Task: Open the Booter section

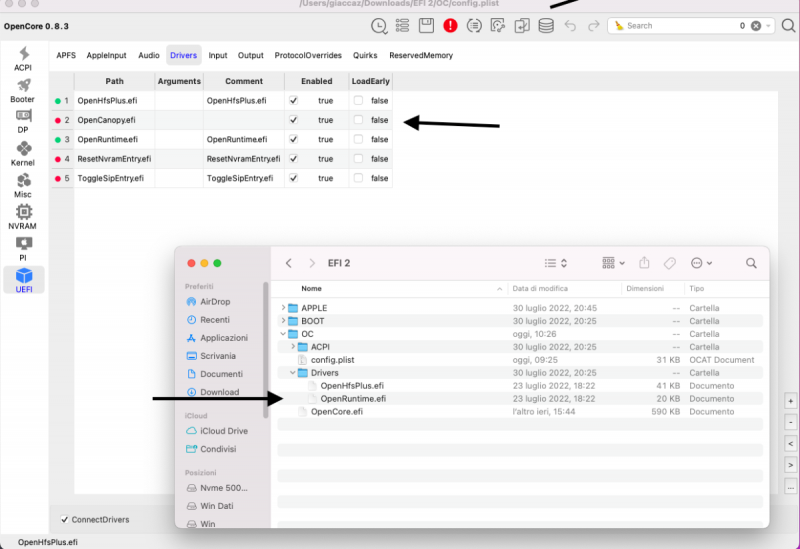Action: [22, 91]
